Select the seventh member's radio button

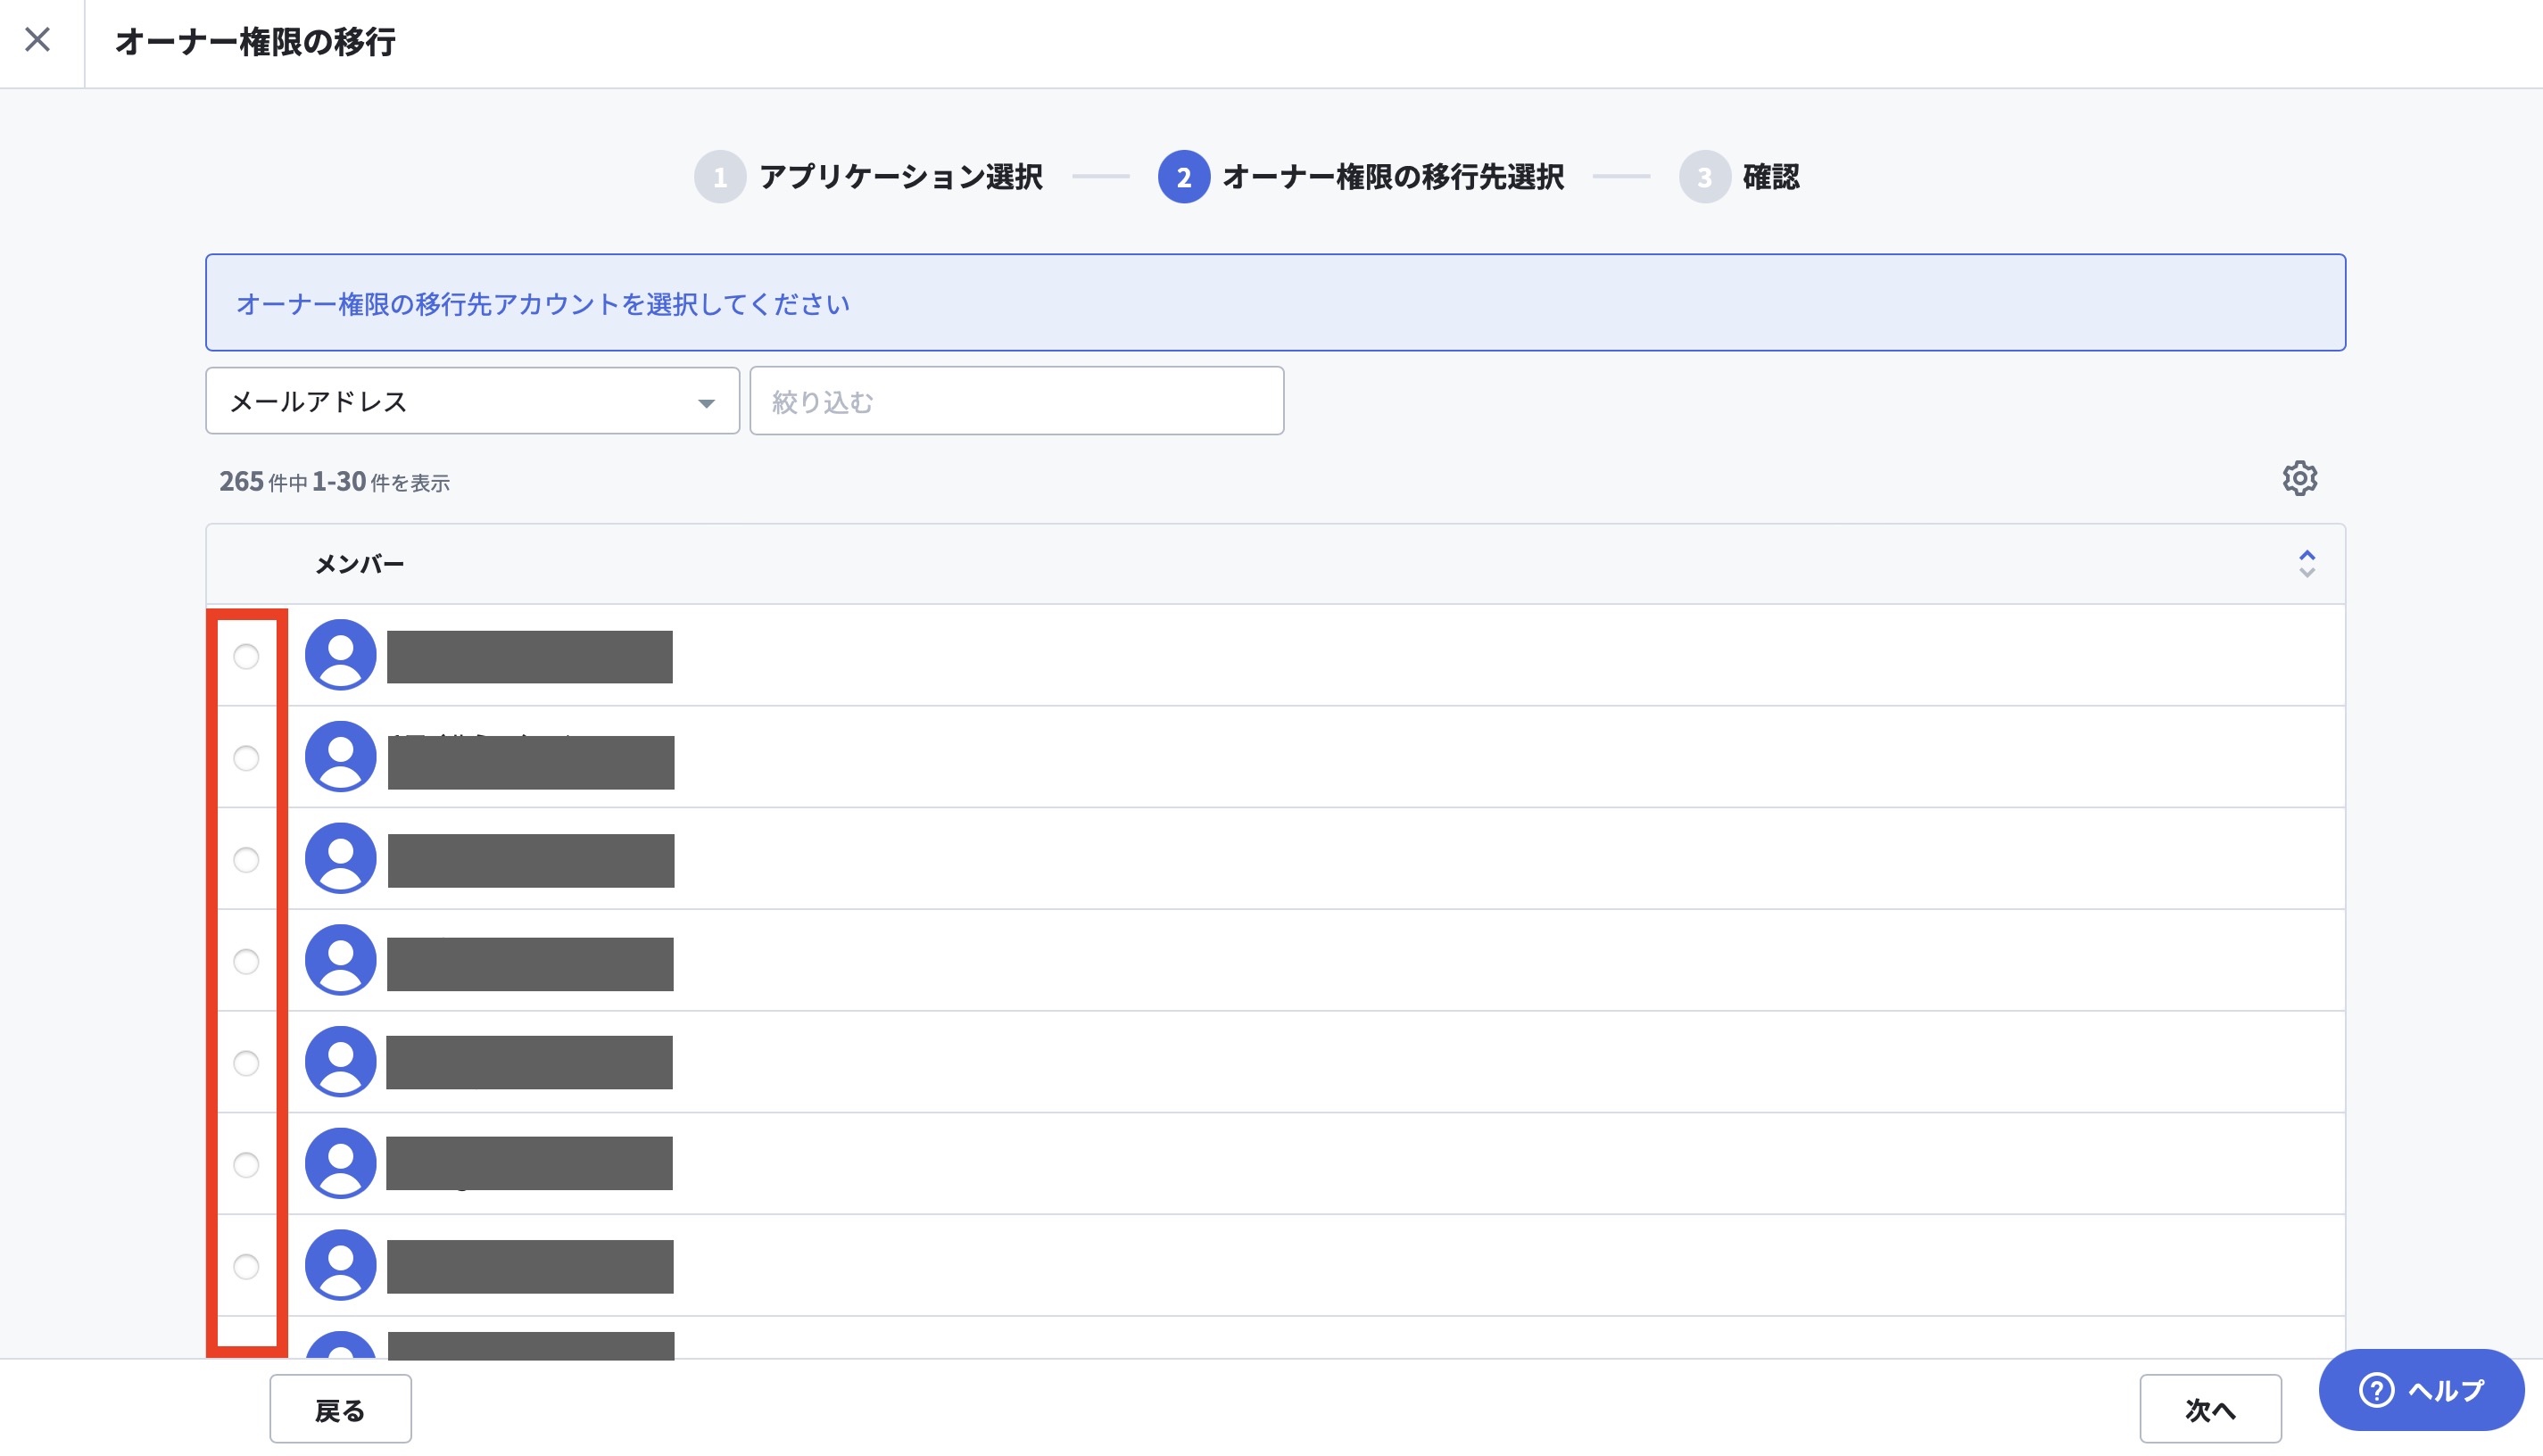pos(246,1267)
